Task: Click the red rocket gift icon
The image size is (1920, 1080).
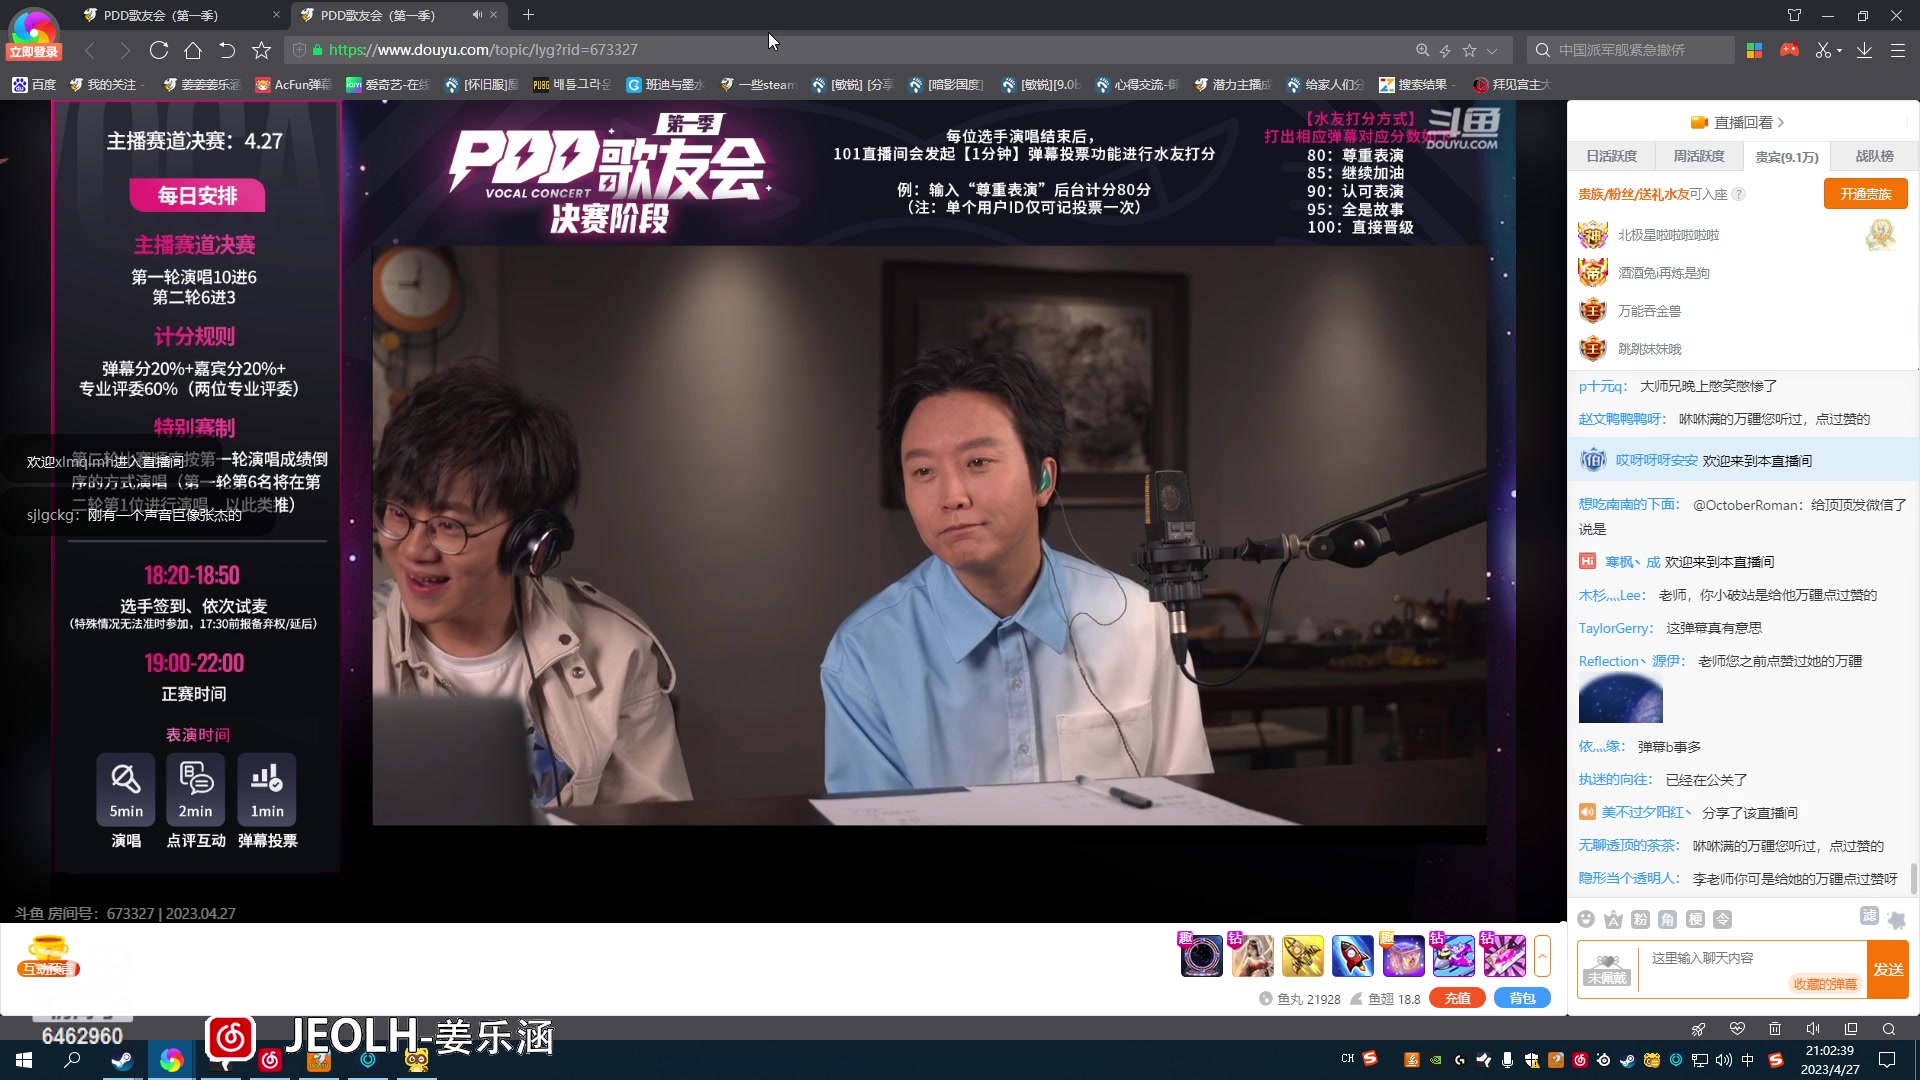Action: coord(1352,957)
